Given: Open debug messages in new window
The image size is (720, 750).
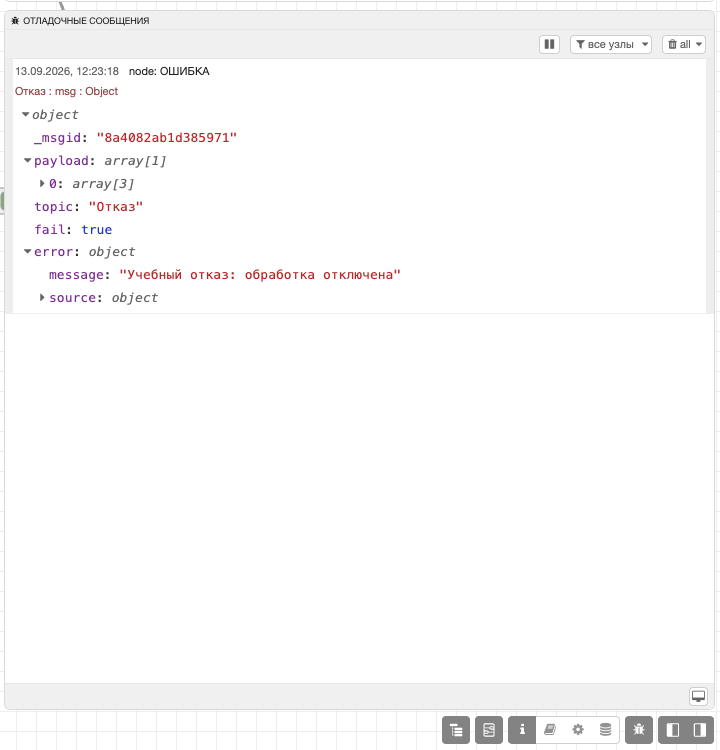Looking at the screenshot, I should pyautogui.click(x=698, y=696).
